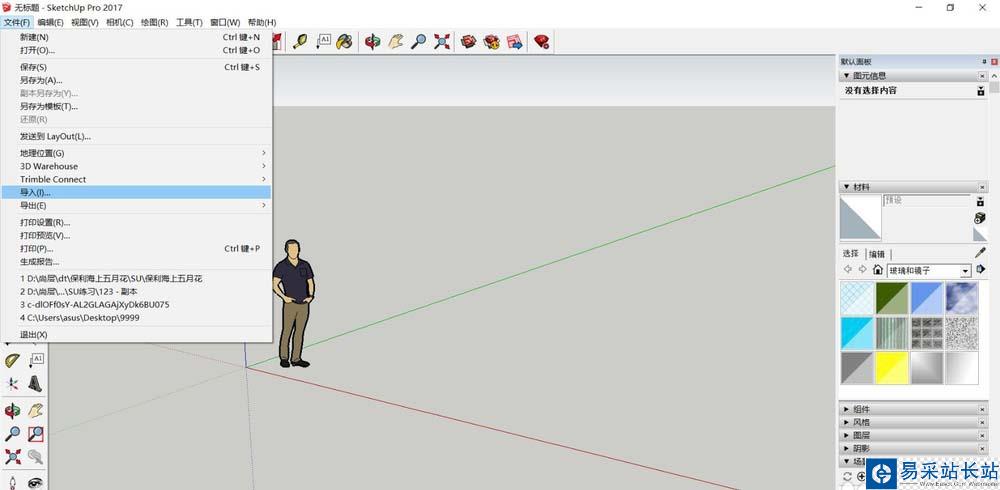Select the Zoom tool in left toolbar
1000x490 pixels.
tap(12, 434)
